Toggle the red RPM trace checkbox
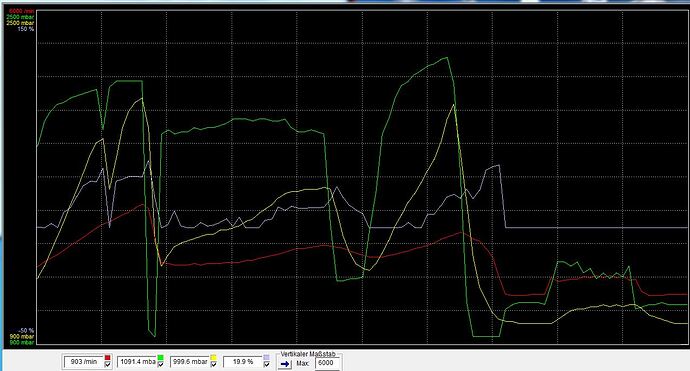The image size is (690, 371). click(x=107, y=364)
